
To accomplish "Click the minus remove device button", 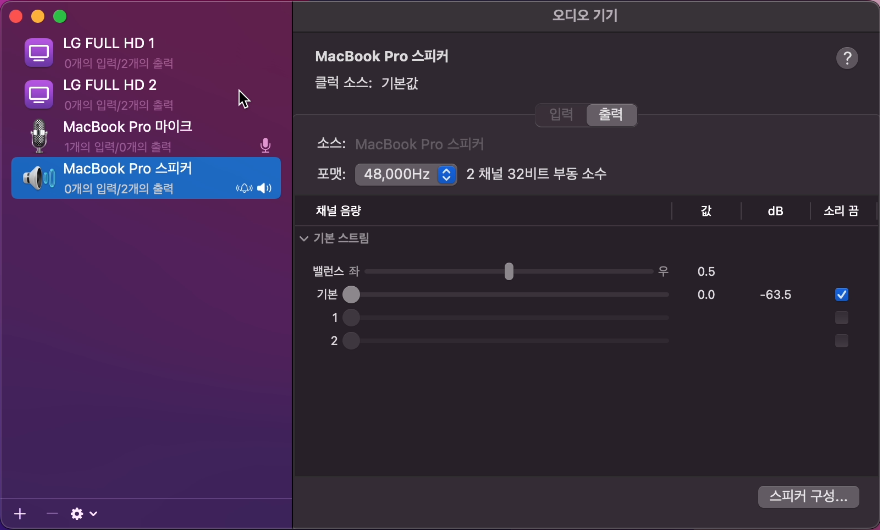I will tap(52, 514).
